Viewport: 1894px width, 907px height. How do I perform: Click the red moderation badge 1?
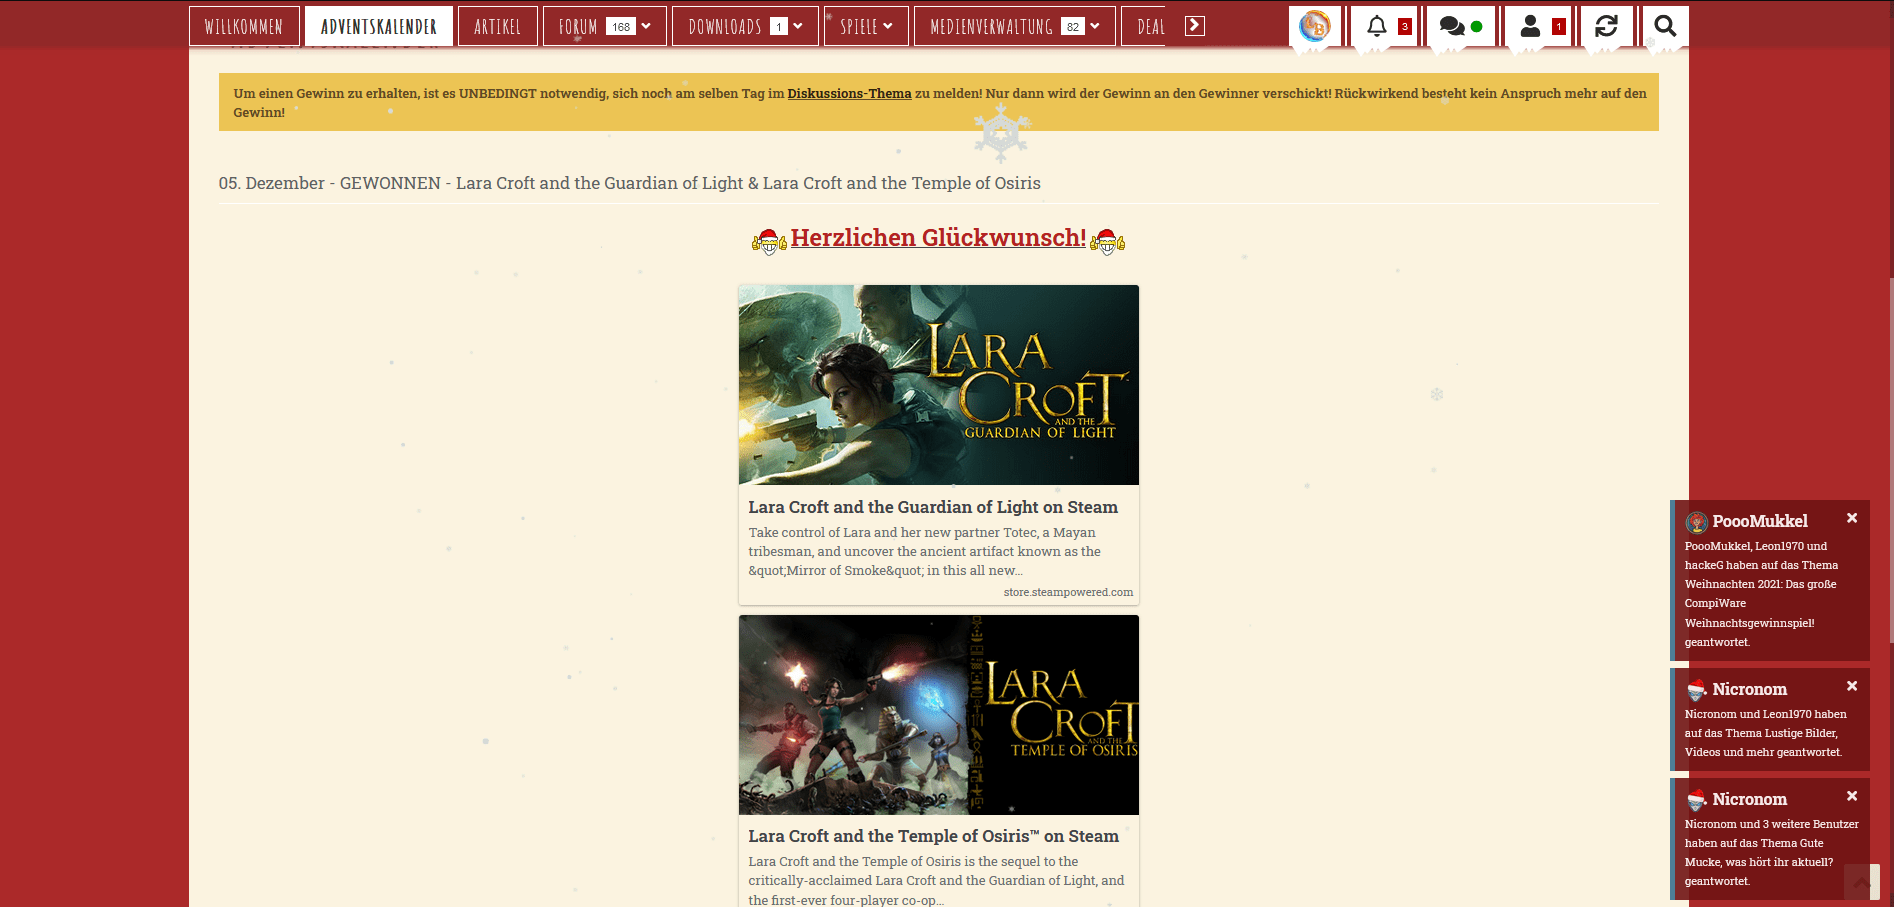tap(1558, 27)
